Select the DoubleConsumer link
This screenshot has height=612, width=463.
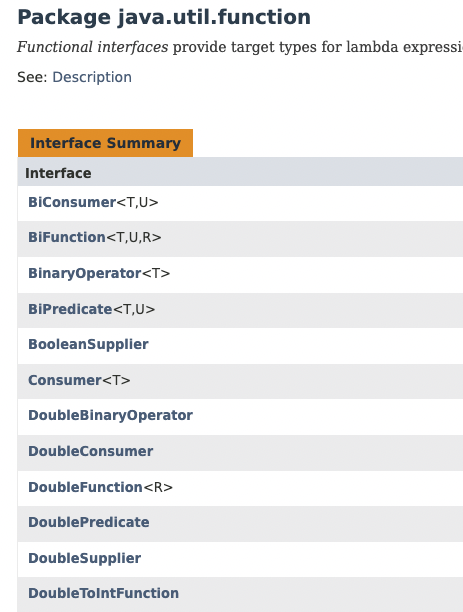[x=91, y=451]
